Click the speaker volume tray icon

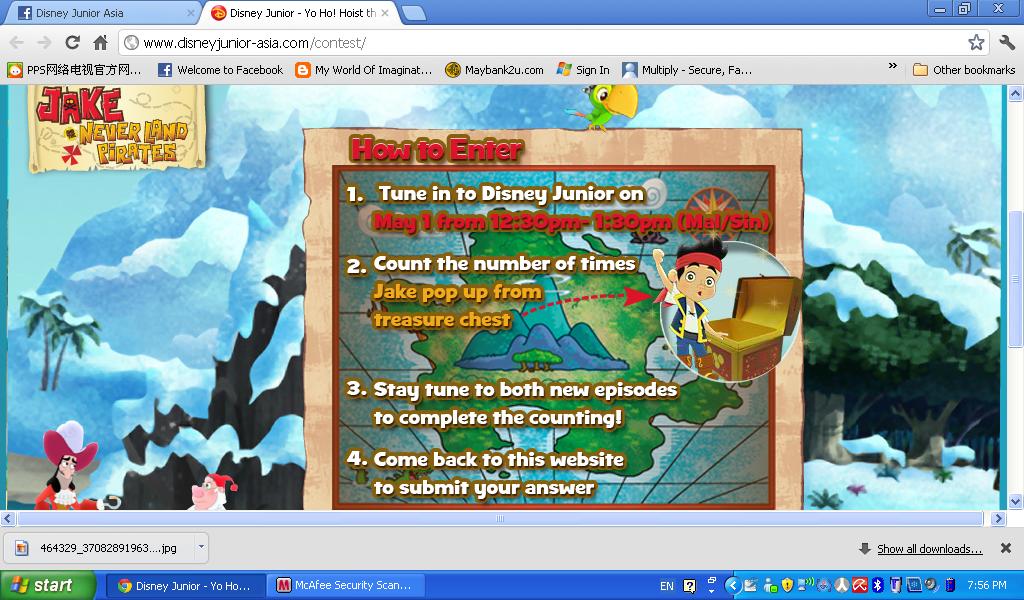(x=933, y=585)
